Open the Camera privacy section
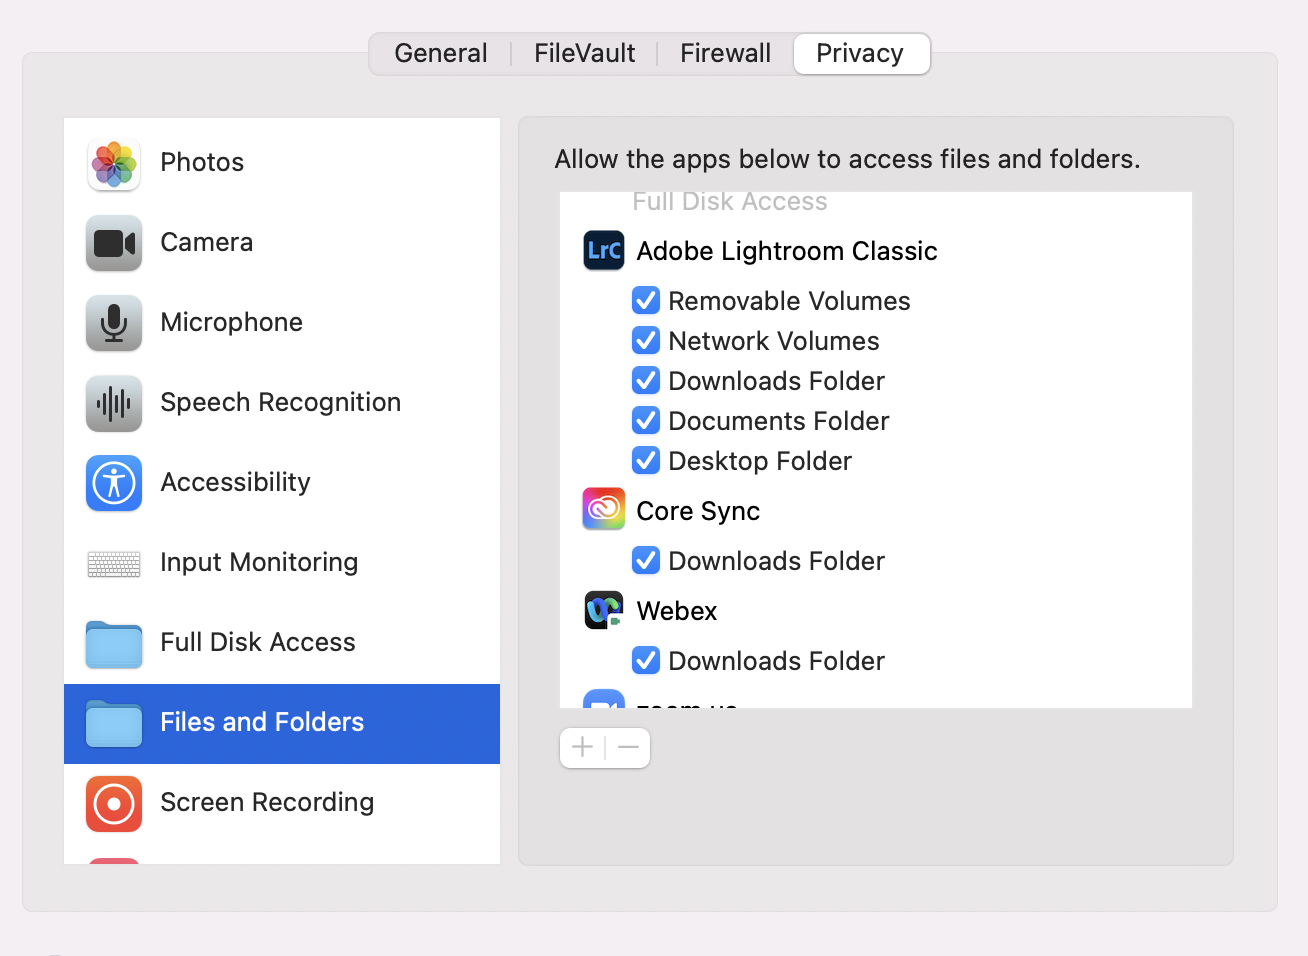Viewport: 1308px width, 956px height. pyautogui.click(x=113, y=243)
